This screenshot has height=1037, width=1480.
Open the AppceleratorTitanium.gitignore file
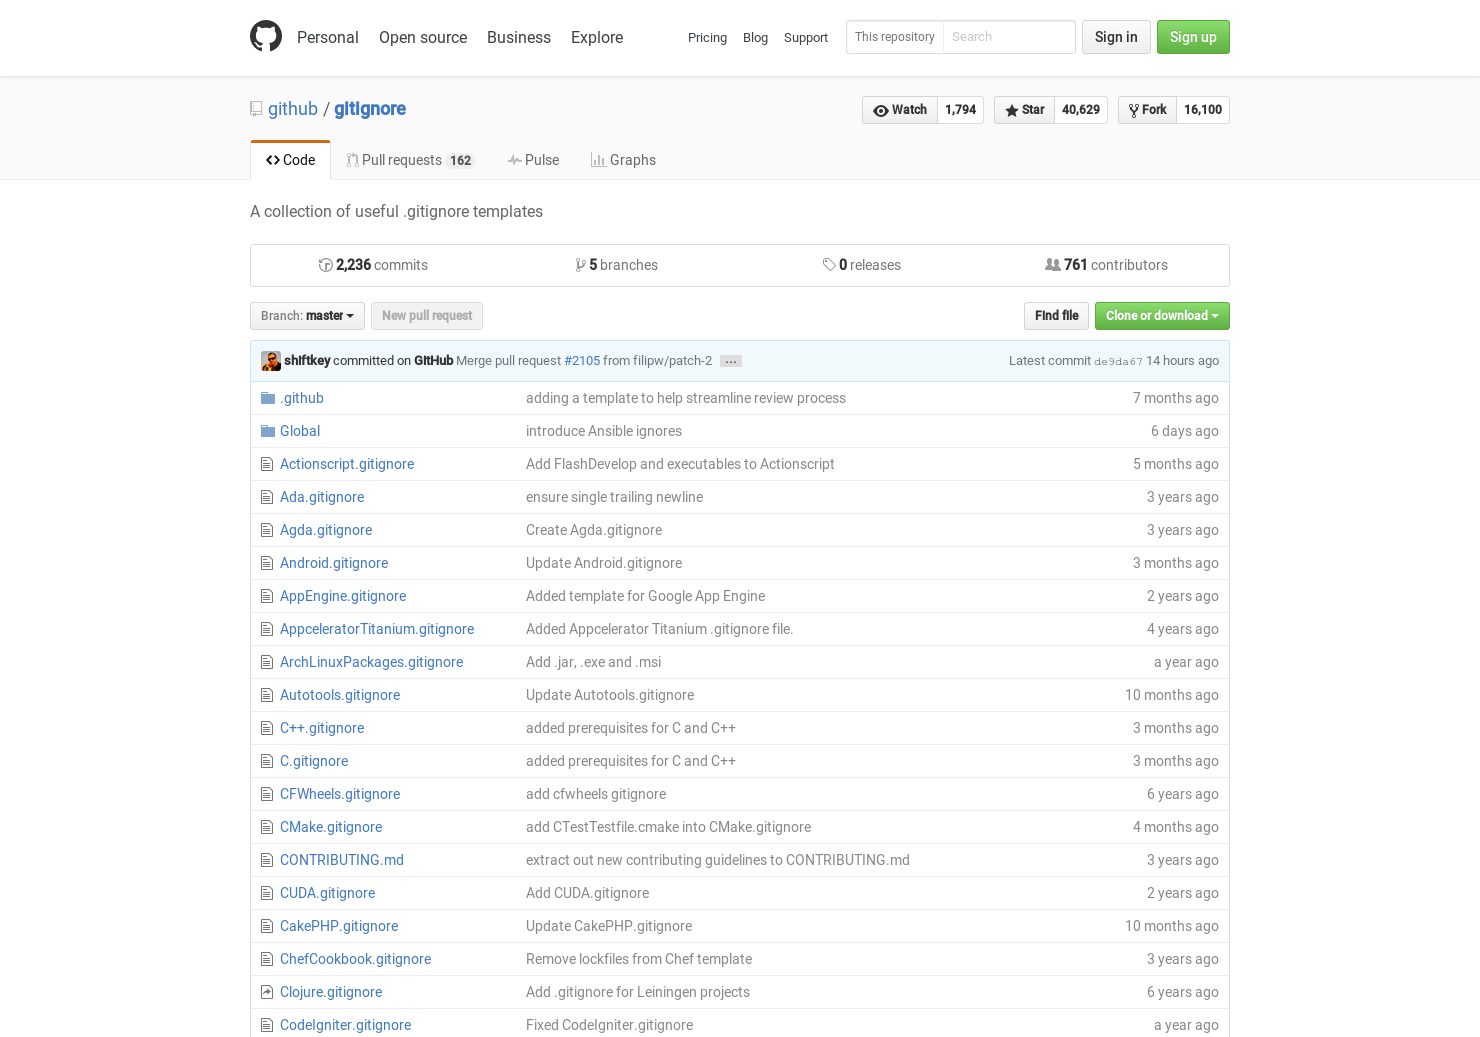[x=377, y=629]
